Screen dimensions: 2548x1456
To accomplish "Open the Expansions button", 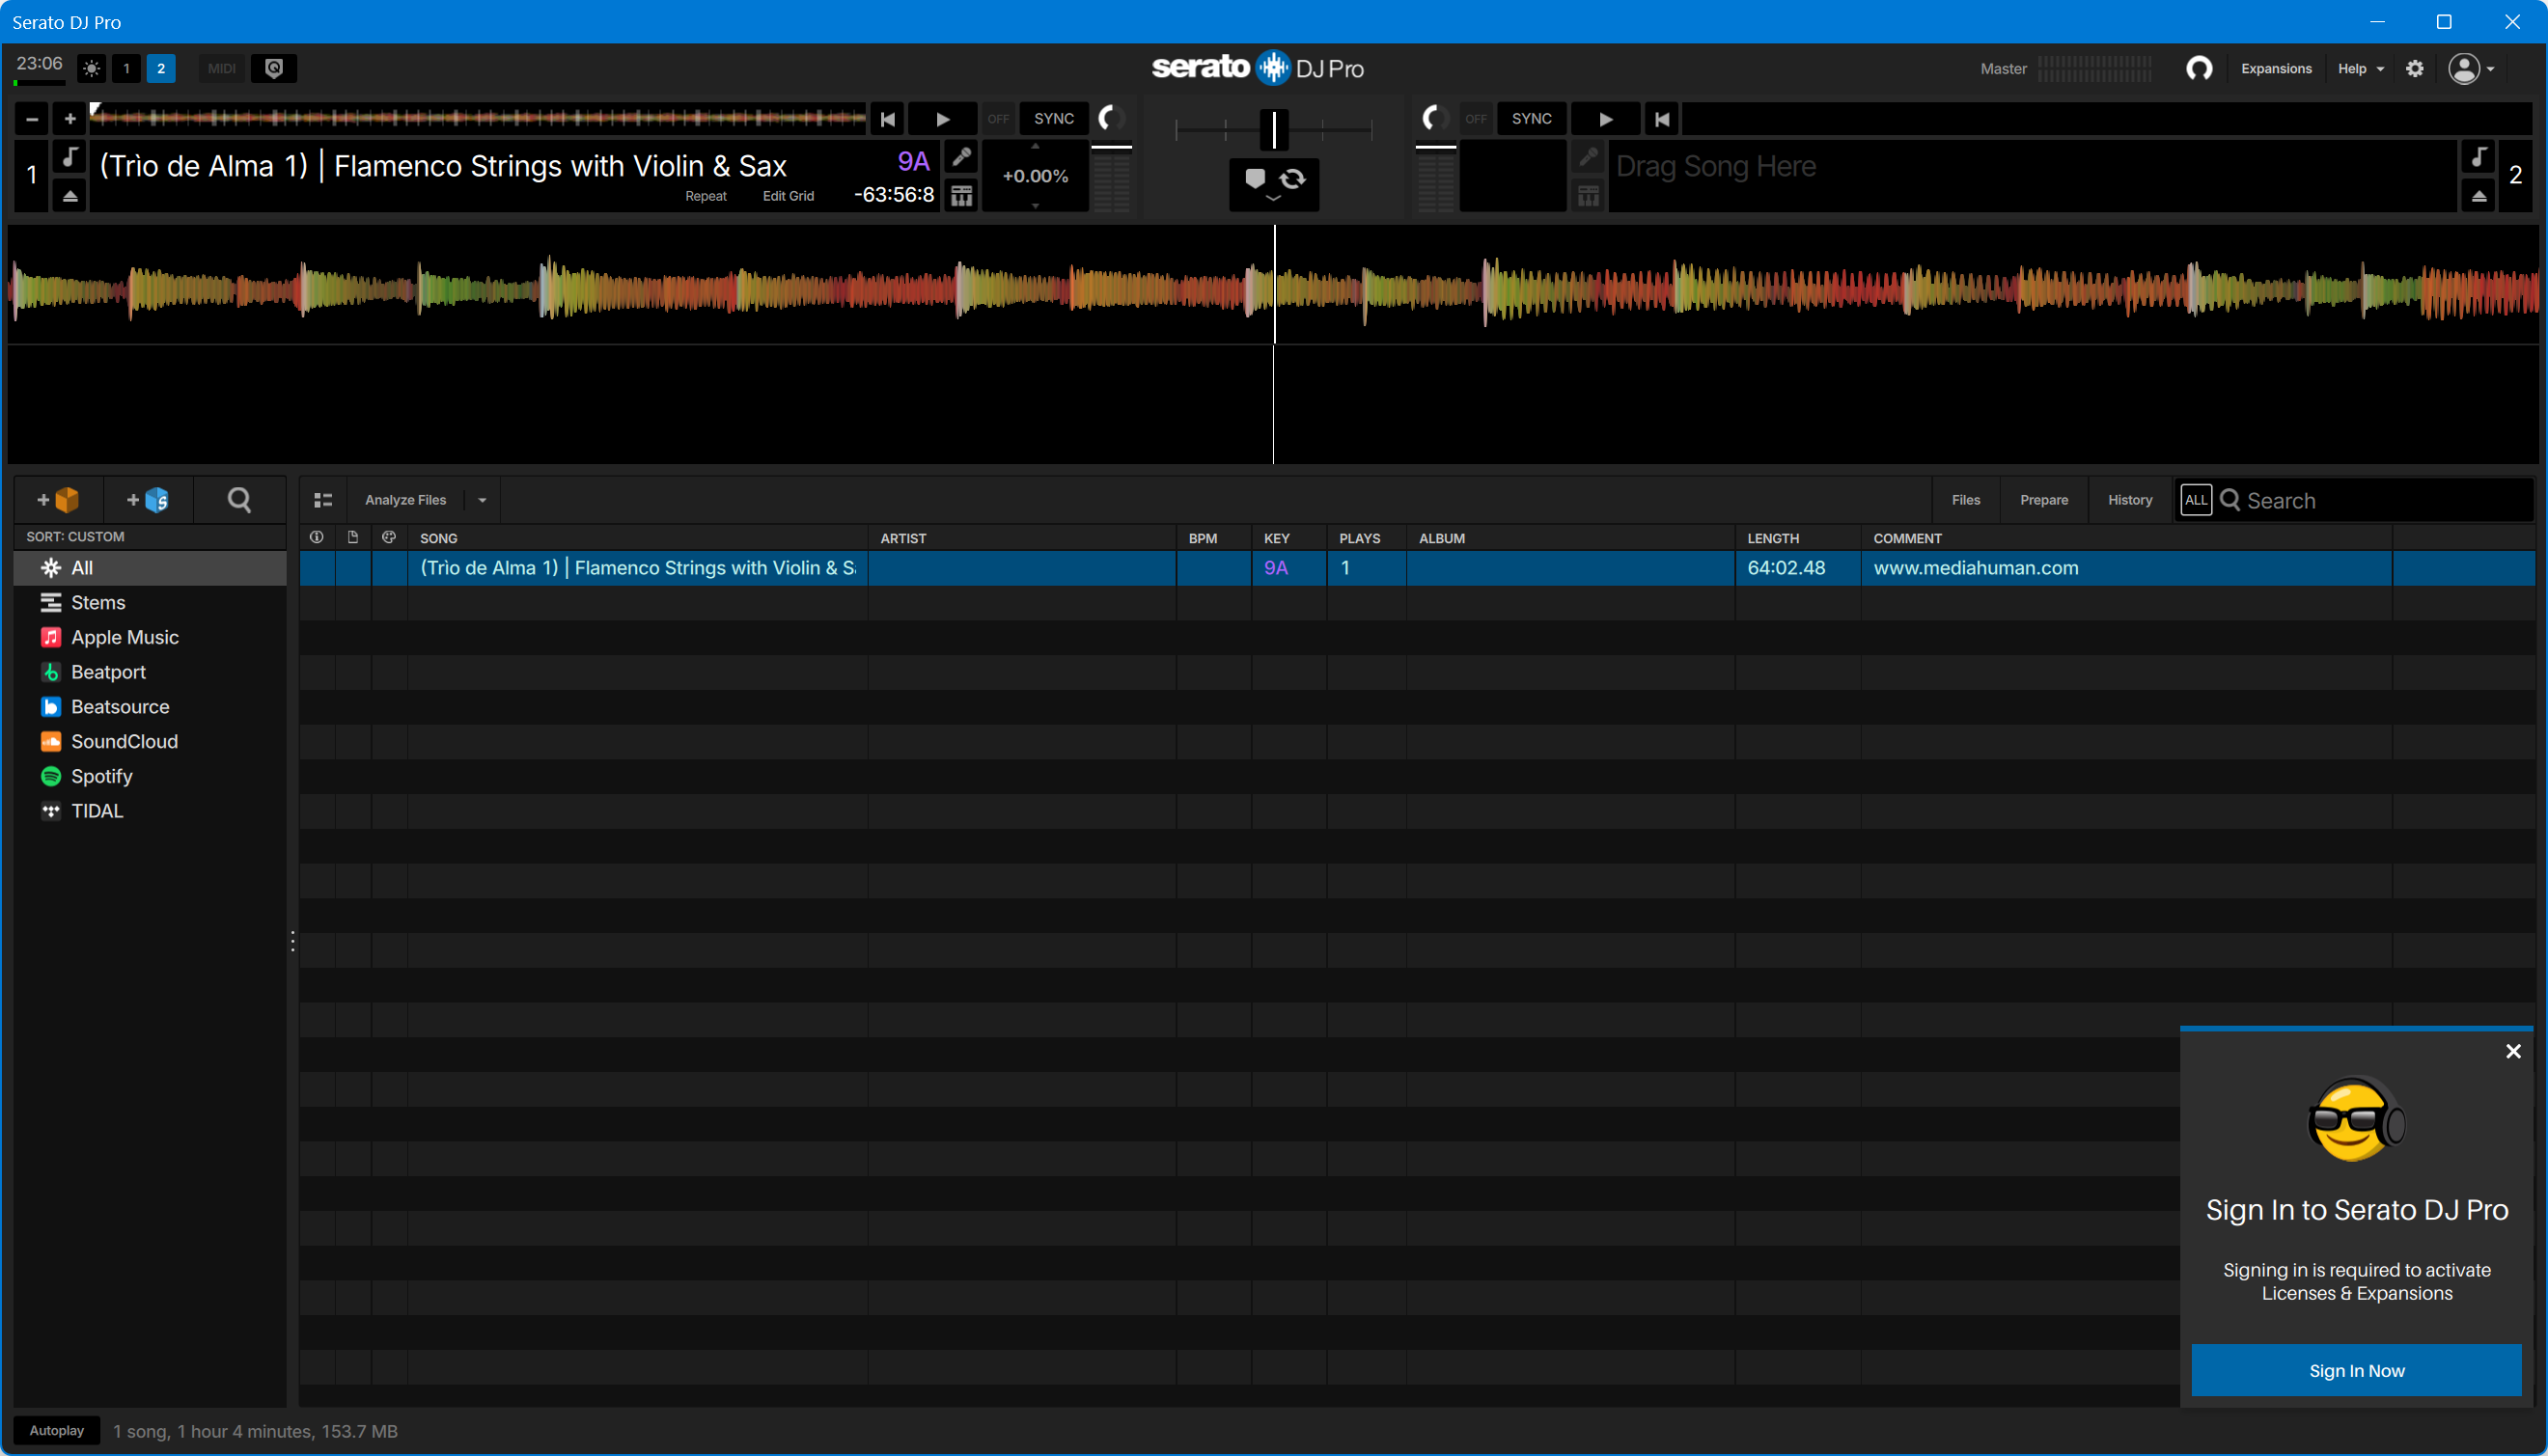I will pos(2276,69).
